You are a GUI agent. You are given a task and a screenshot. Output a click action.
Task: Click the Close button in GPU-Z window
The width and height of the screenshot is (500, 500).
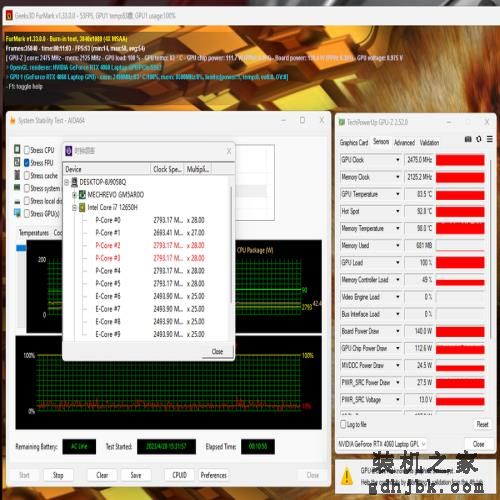click(478, 444)
